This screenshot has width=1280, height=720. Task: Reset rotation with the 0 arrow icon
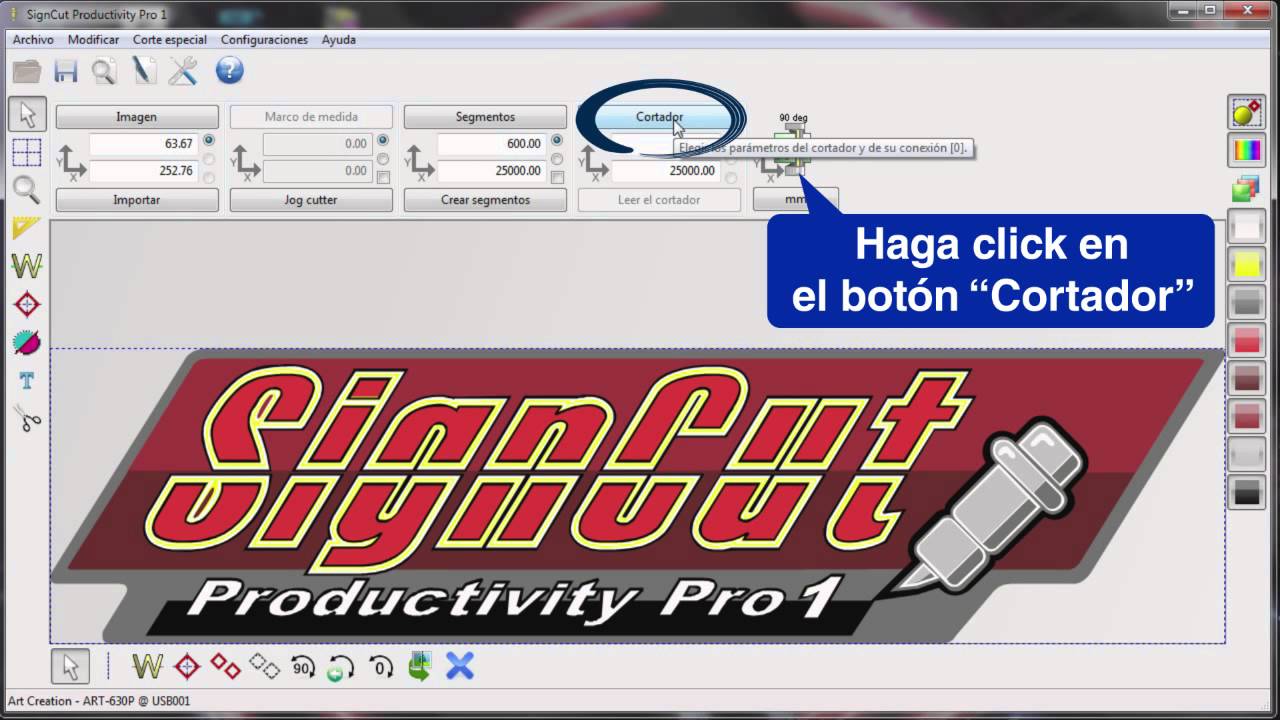click(381, 666)
